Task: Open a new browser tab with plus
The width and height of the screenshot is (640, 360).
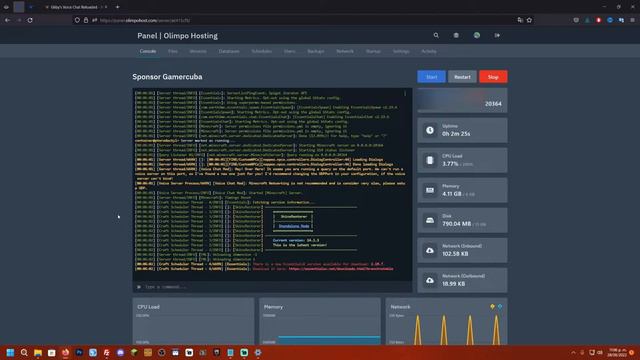Action: tap(118, 7)
